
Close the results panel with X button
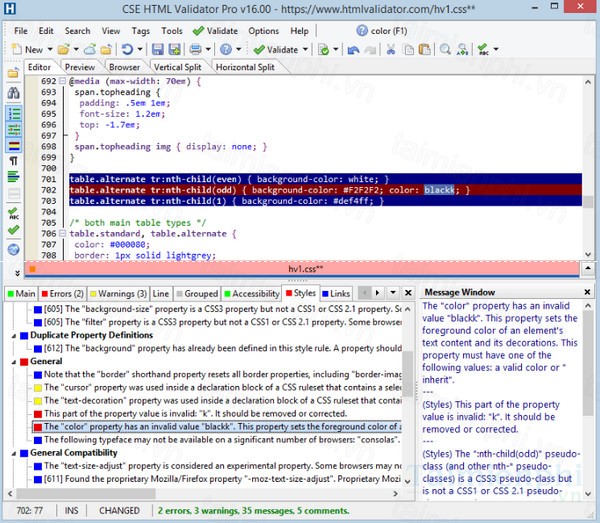click(408, 293)
